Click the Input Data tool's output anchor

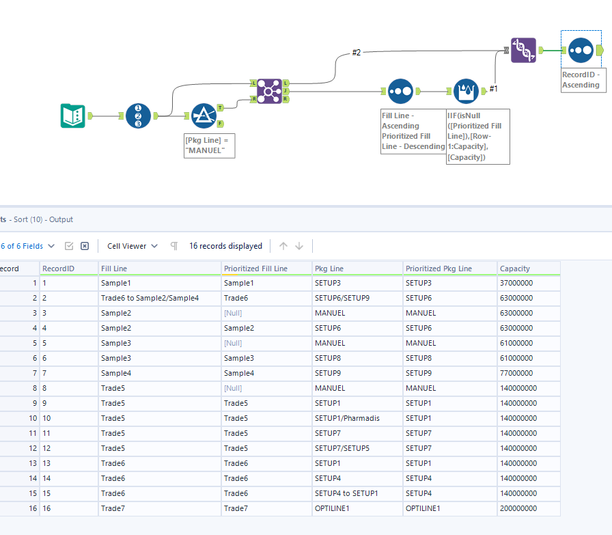point(90,116)
